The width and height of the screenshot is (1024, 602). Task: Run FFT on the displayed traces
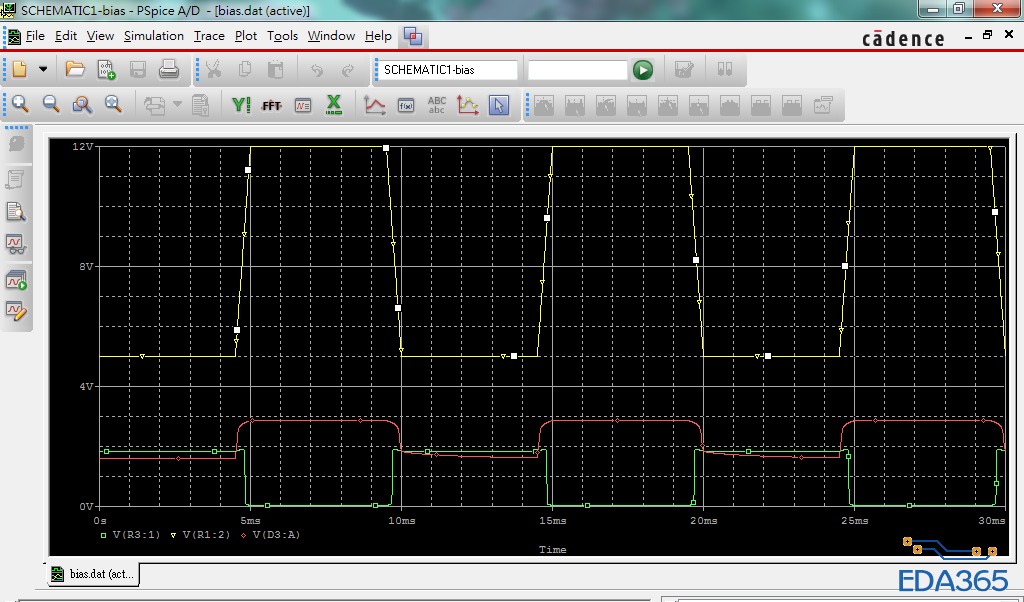pos(271,104)
